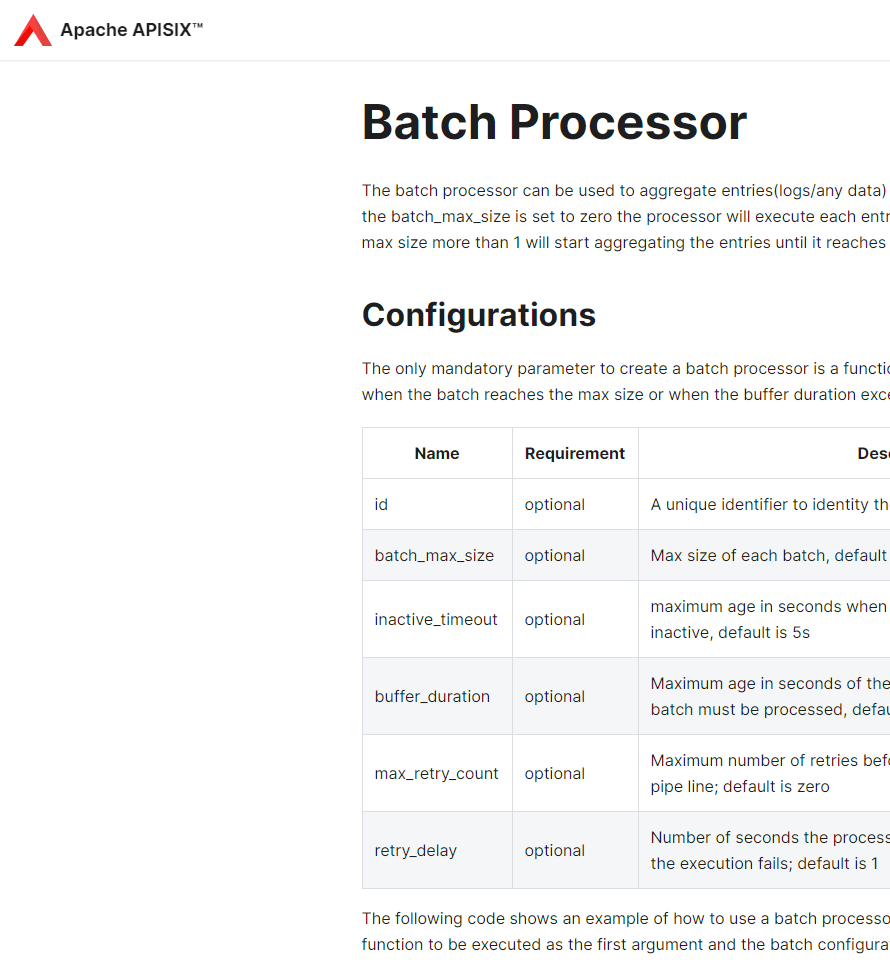
Task: Click the Requirement column header
Action: [x=574, y=453]
